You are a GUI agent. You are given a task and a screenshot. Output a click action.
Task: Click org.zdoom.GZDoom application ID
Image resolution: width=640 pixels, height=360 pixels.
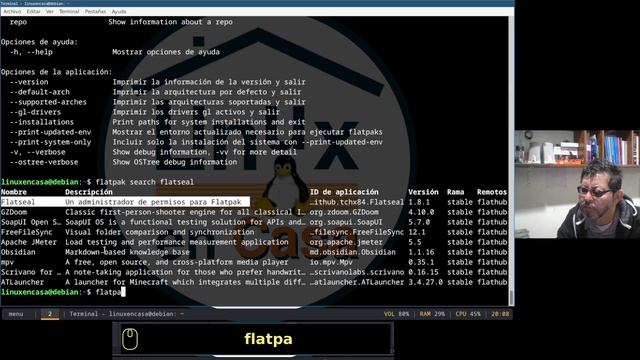(344, 212)
